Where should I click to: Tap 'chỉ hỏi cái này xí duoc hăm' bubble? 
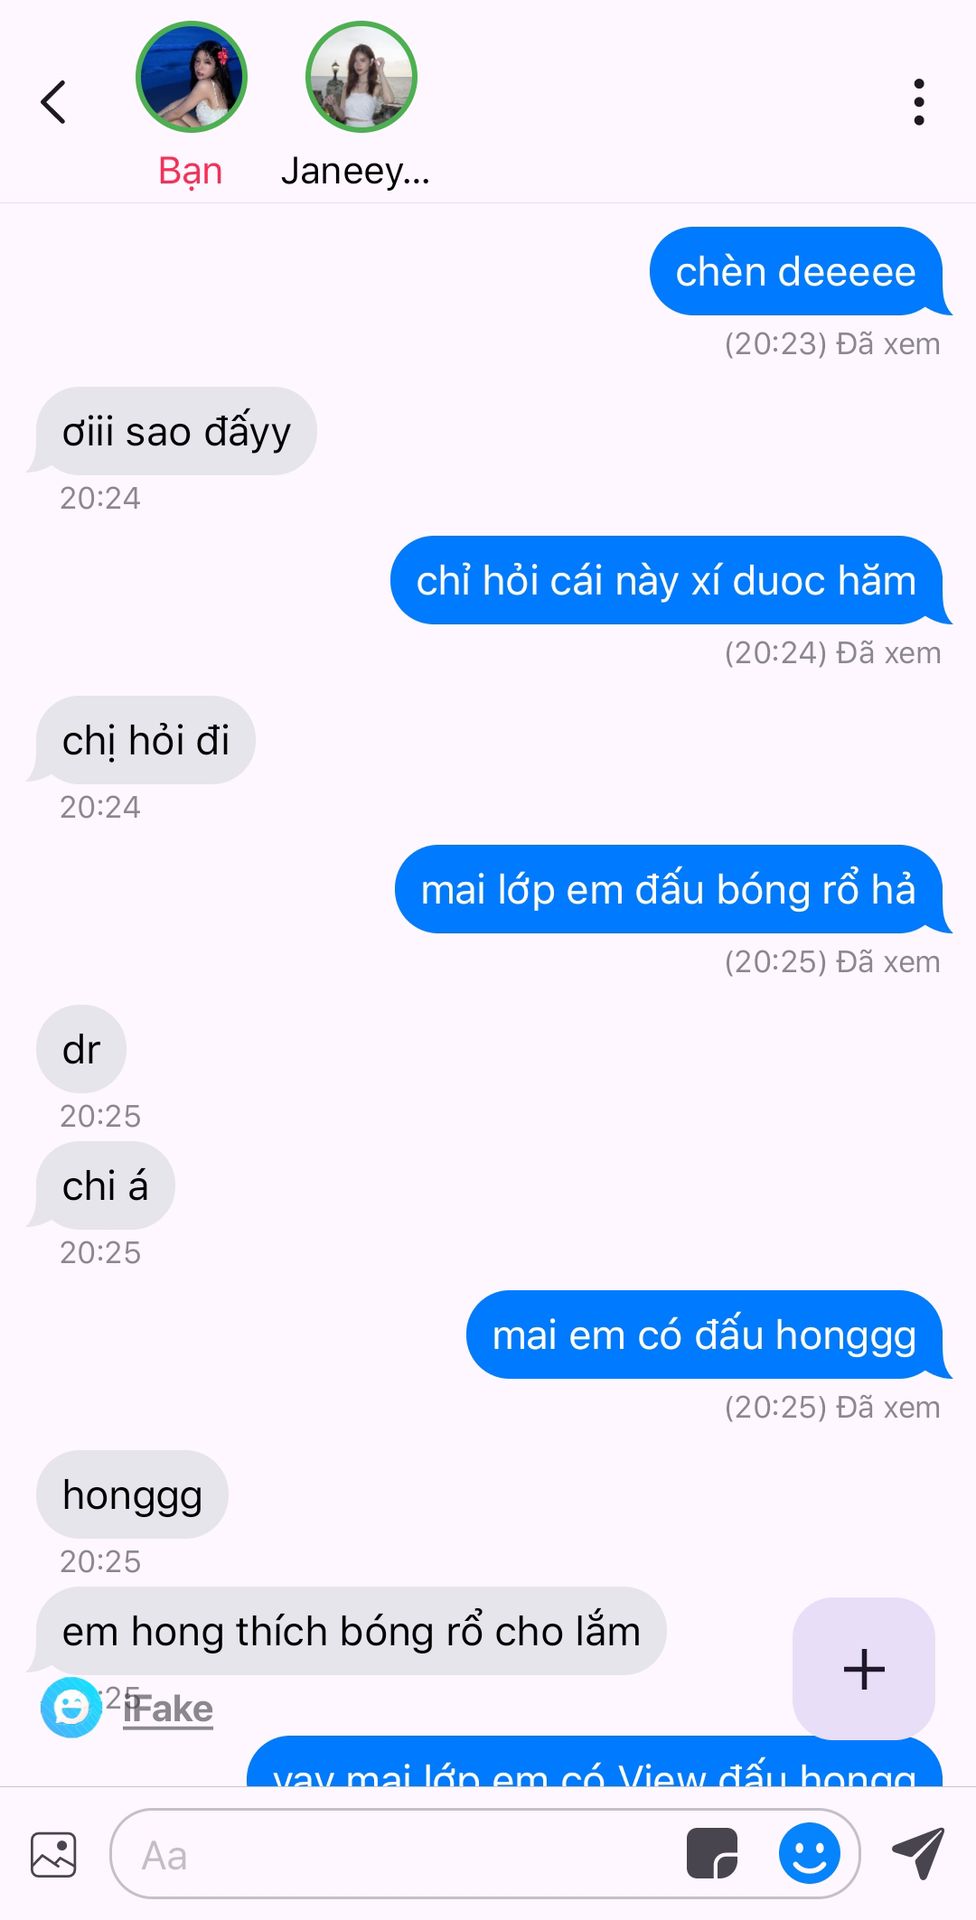click(668, 580)
